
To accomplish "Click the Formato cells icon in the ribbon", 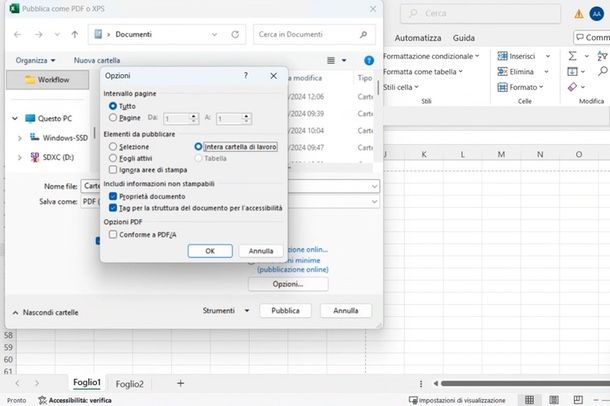I will point(502,87).
